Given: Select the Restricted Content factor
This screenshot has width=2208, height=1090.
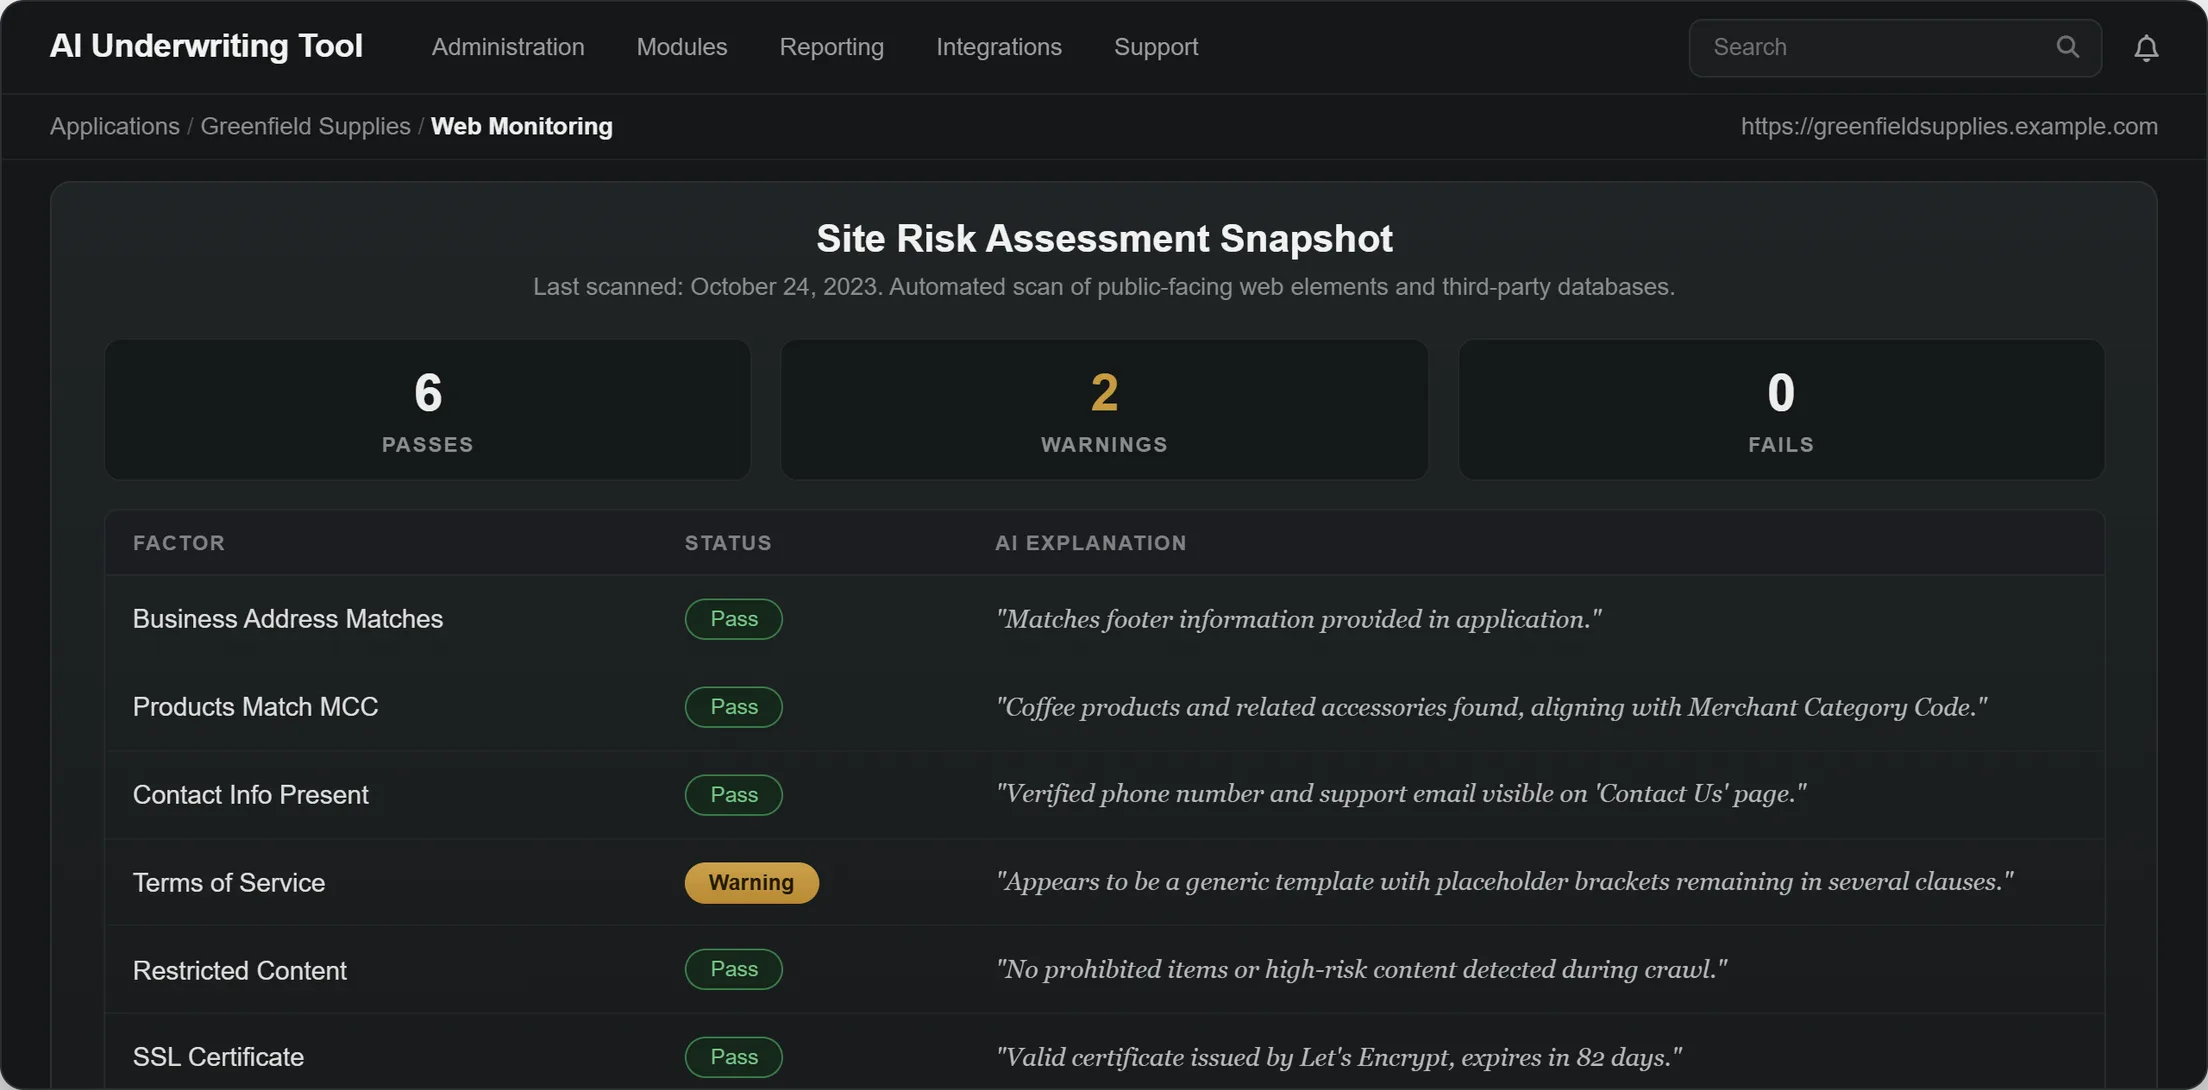Looking at the screenshot, I should pyautogui.click(x=239, y=971).
